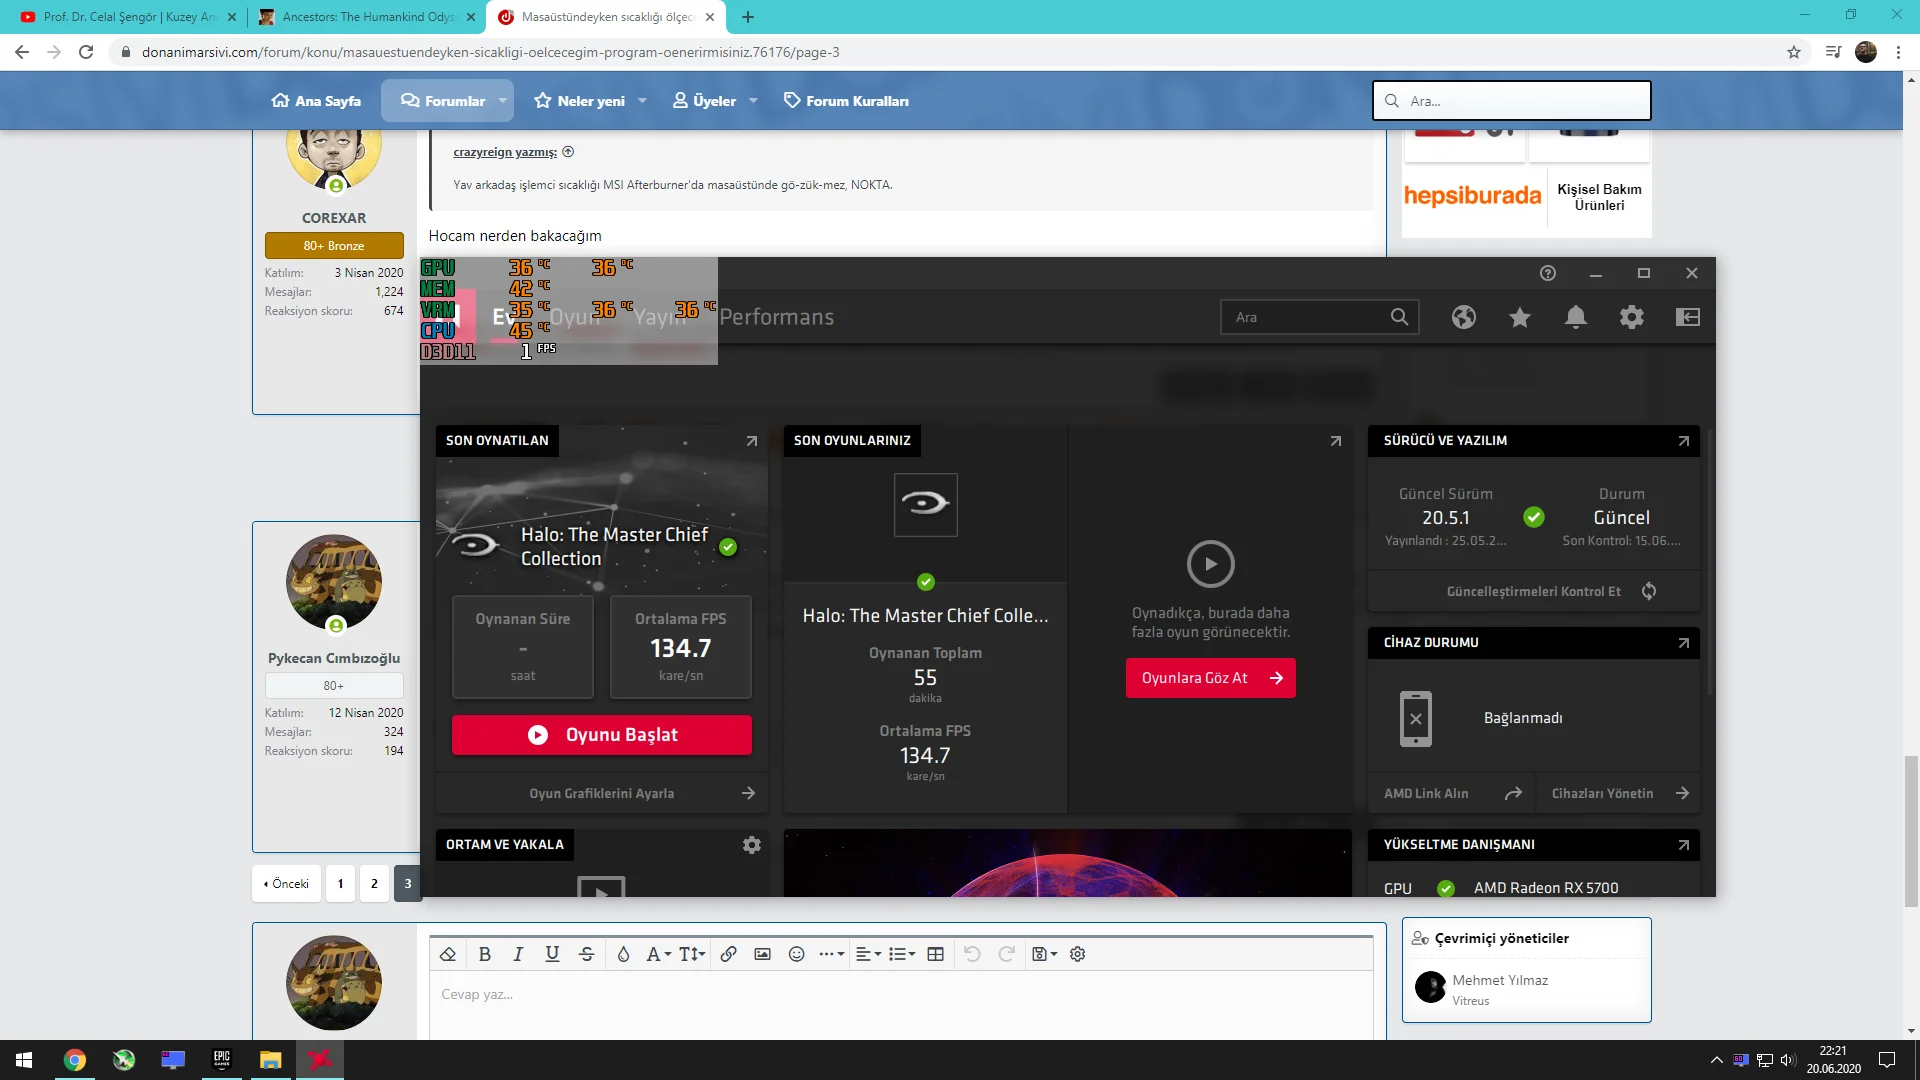Click the insert link icon in editor
The image size is (1920, 1080).
click(729, 954)
